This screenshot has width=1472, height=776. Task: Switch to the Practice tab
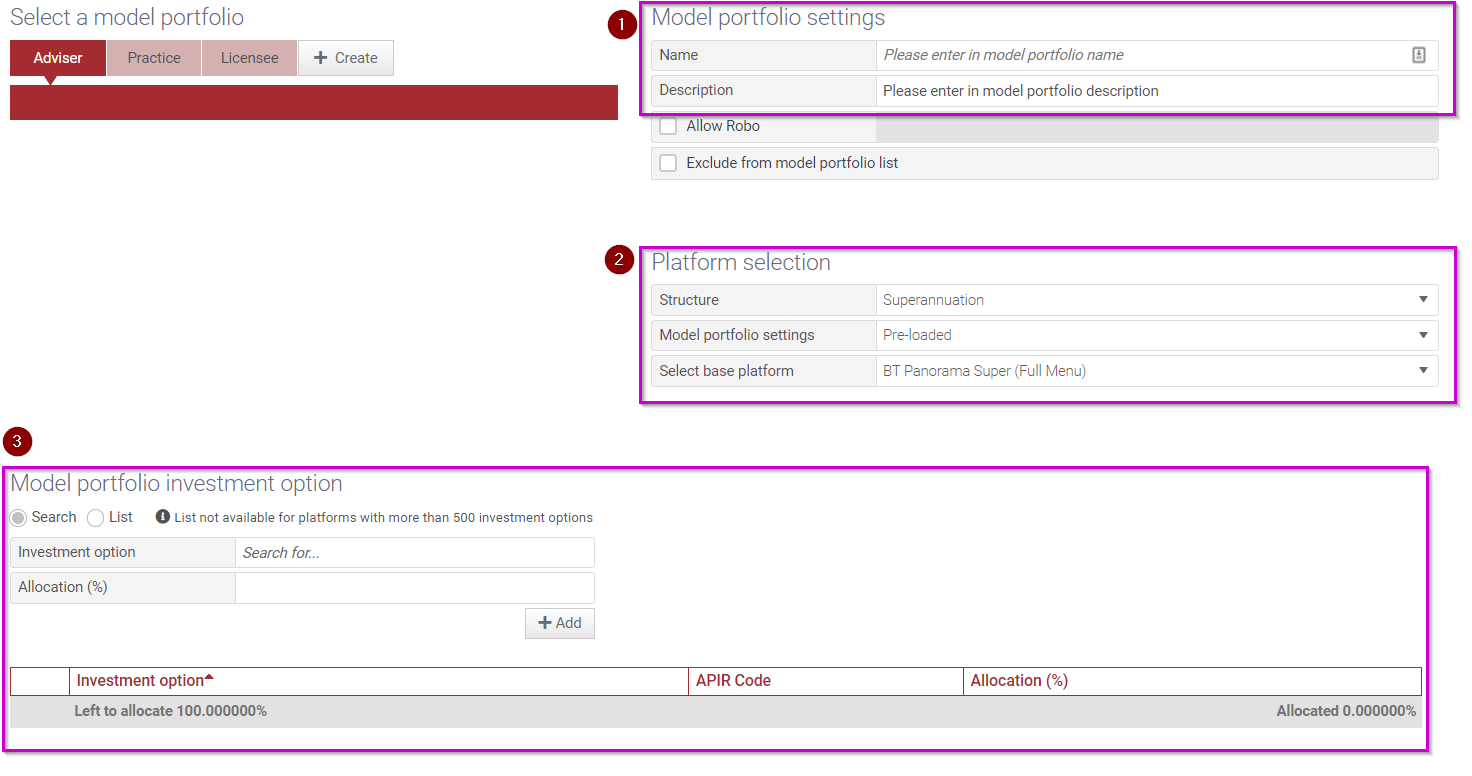pyautogui.click(x=154, y=58)
